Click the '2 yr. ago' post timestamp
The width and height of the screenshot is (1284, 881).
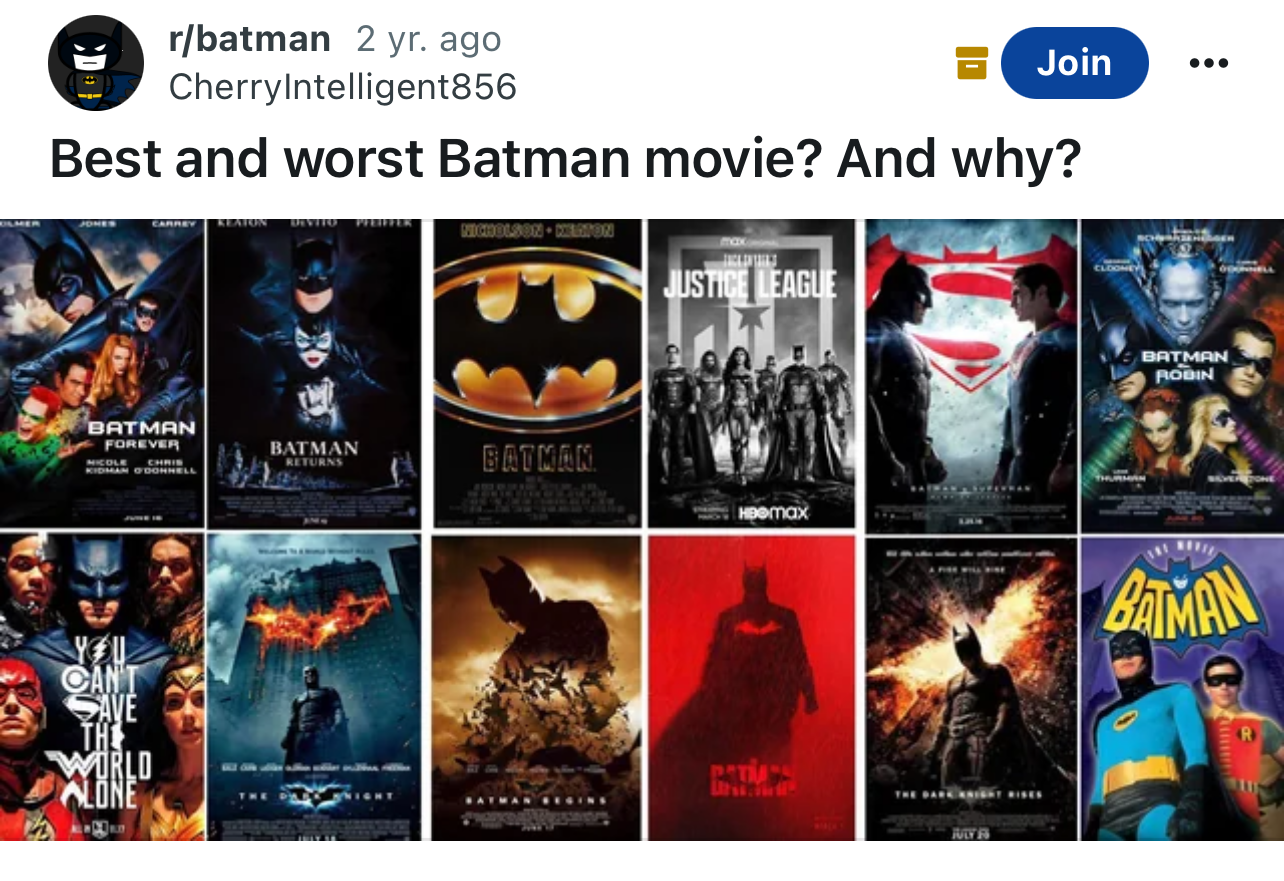click(428, 39)
